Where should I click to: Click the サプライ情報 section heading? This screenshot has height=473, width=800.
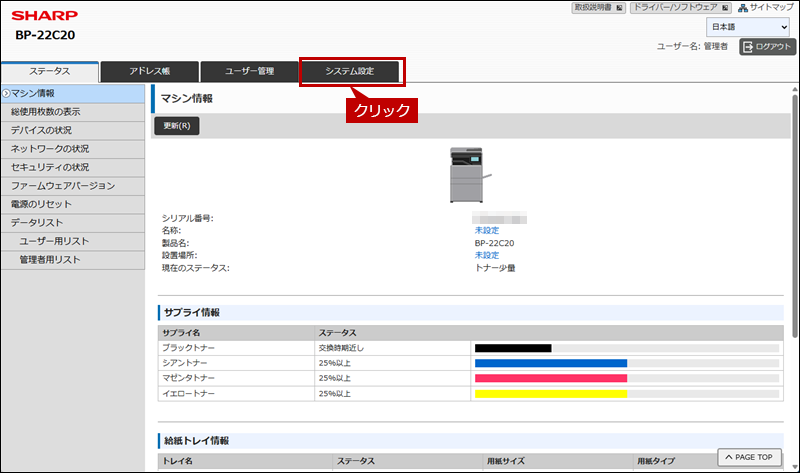(x=192, y=312)
